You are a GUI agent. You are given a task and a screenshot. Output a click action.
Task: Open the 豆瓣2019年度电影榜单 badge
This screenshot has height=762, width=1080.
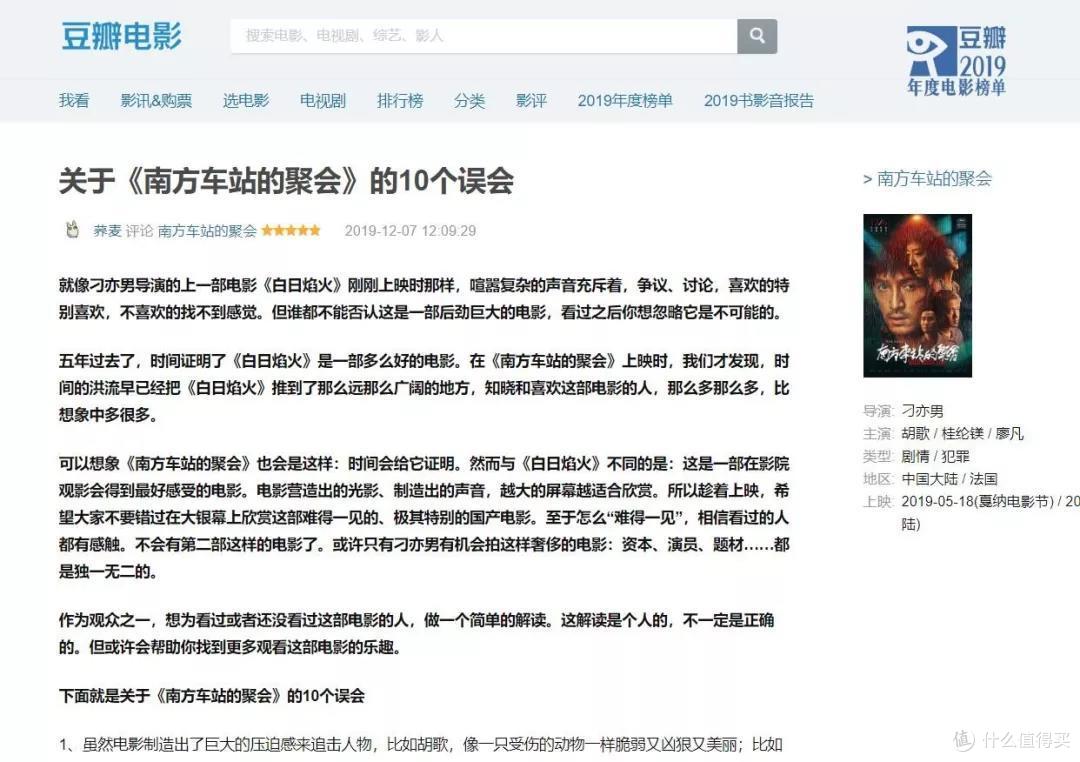[x=956, y=61]
